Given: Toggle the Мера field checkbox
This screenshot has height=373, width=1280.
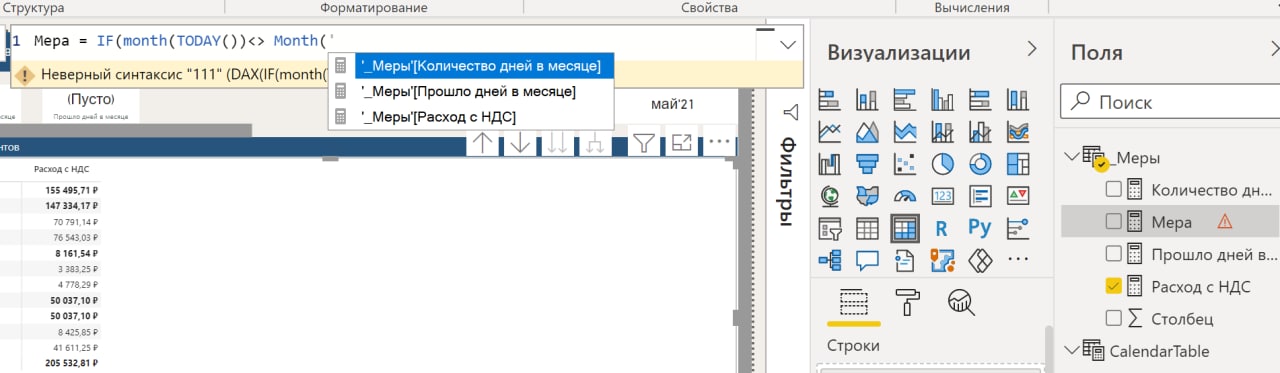Looking at the screenshot, I should tap(1114, 221).
